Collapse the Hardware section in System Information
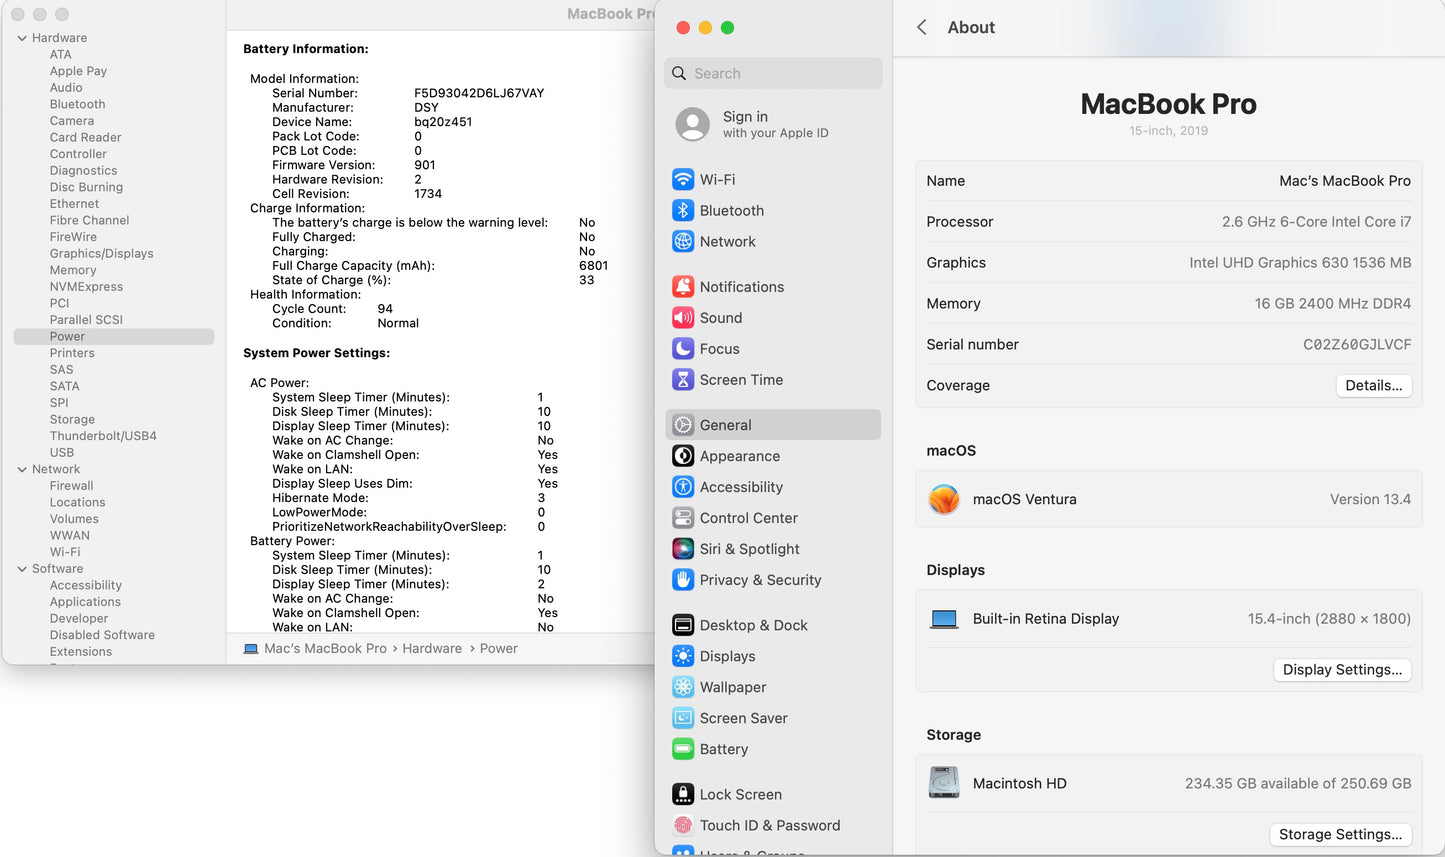The image size is (1445, 857). tap(22, 37)
